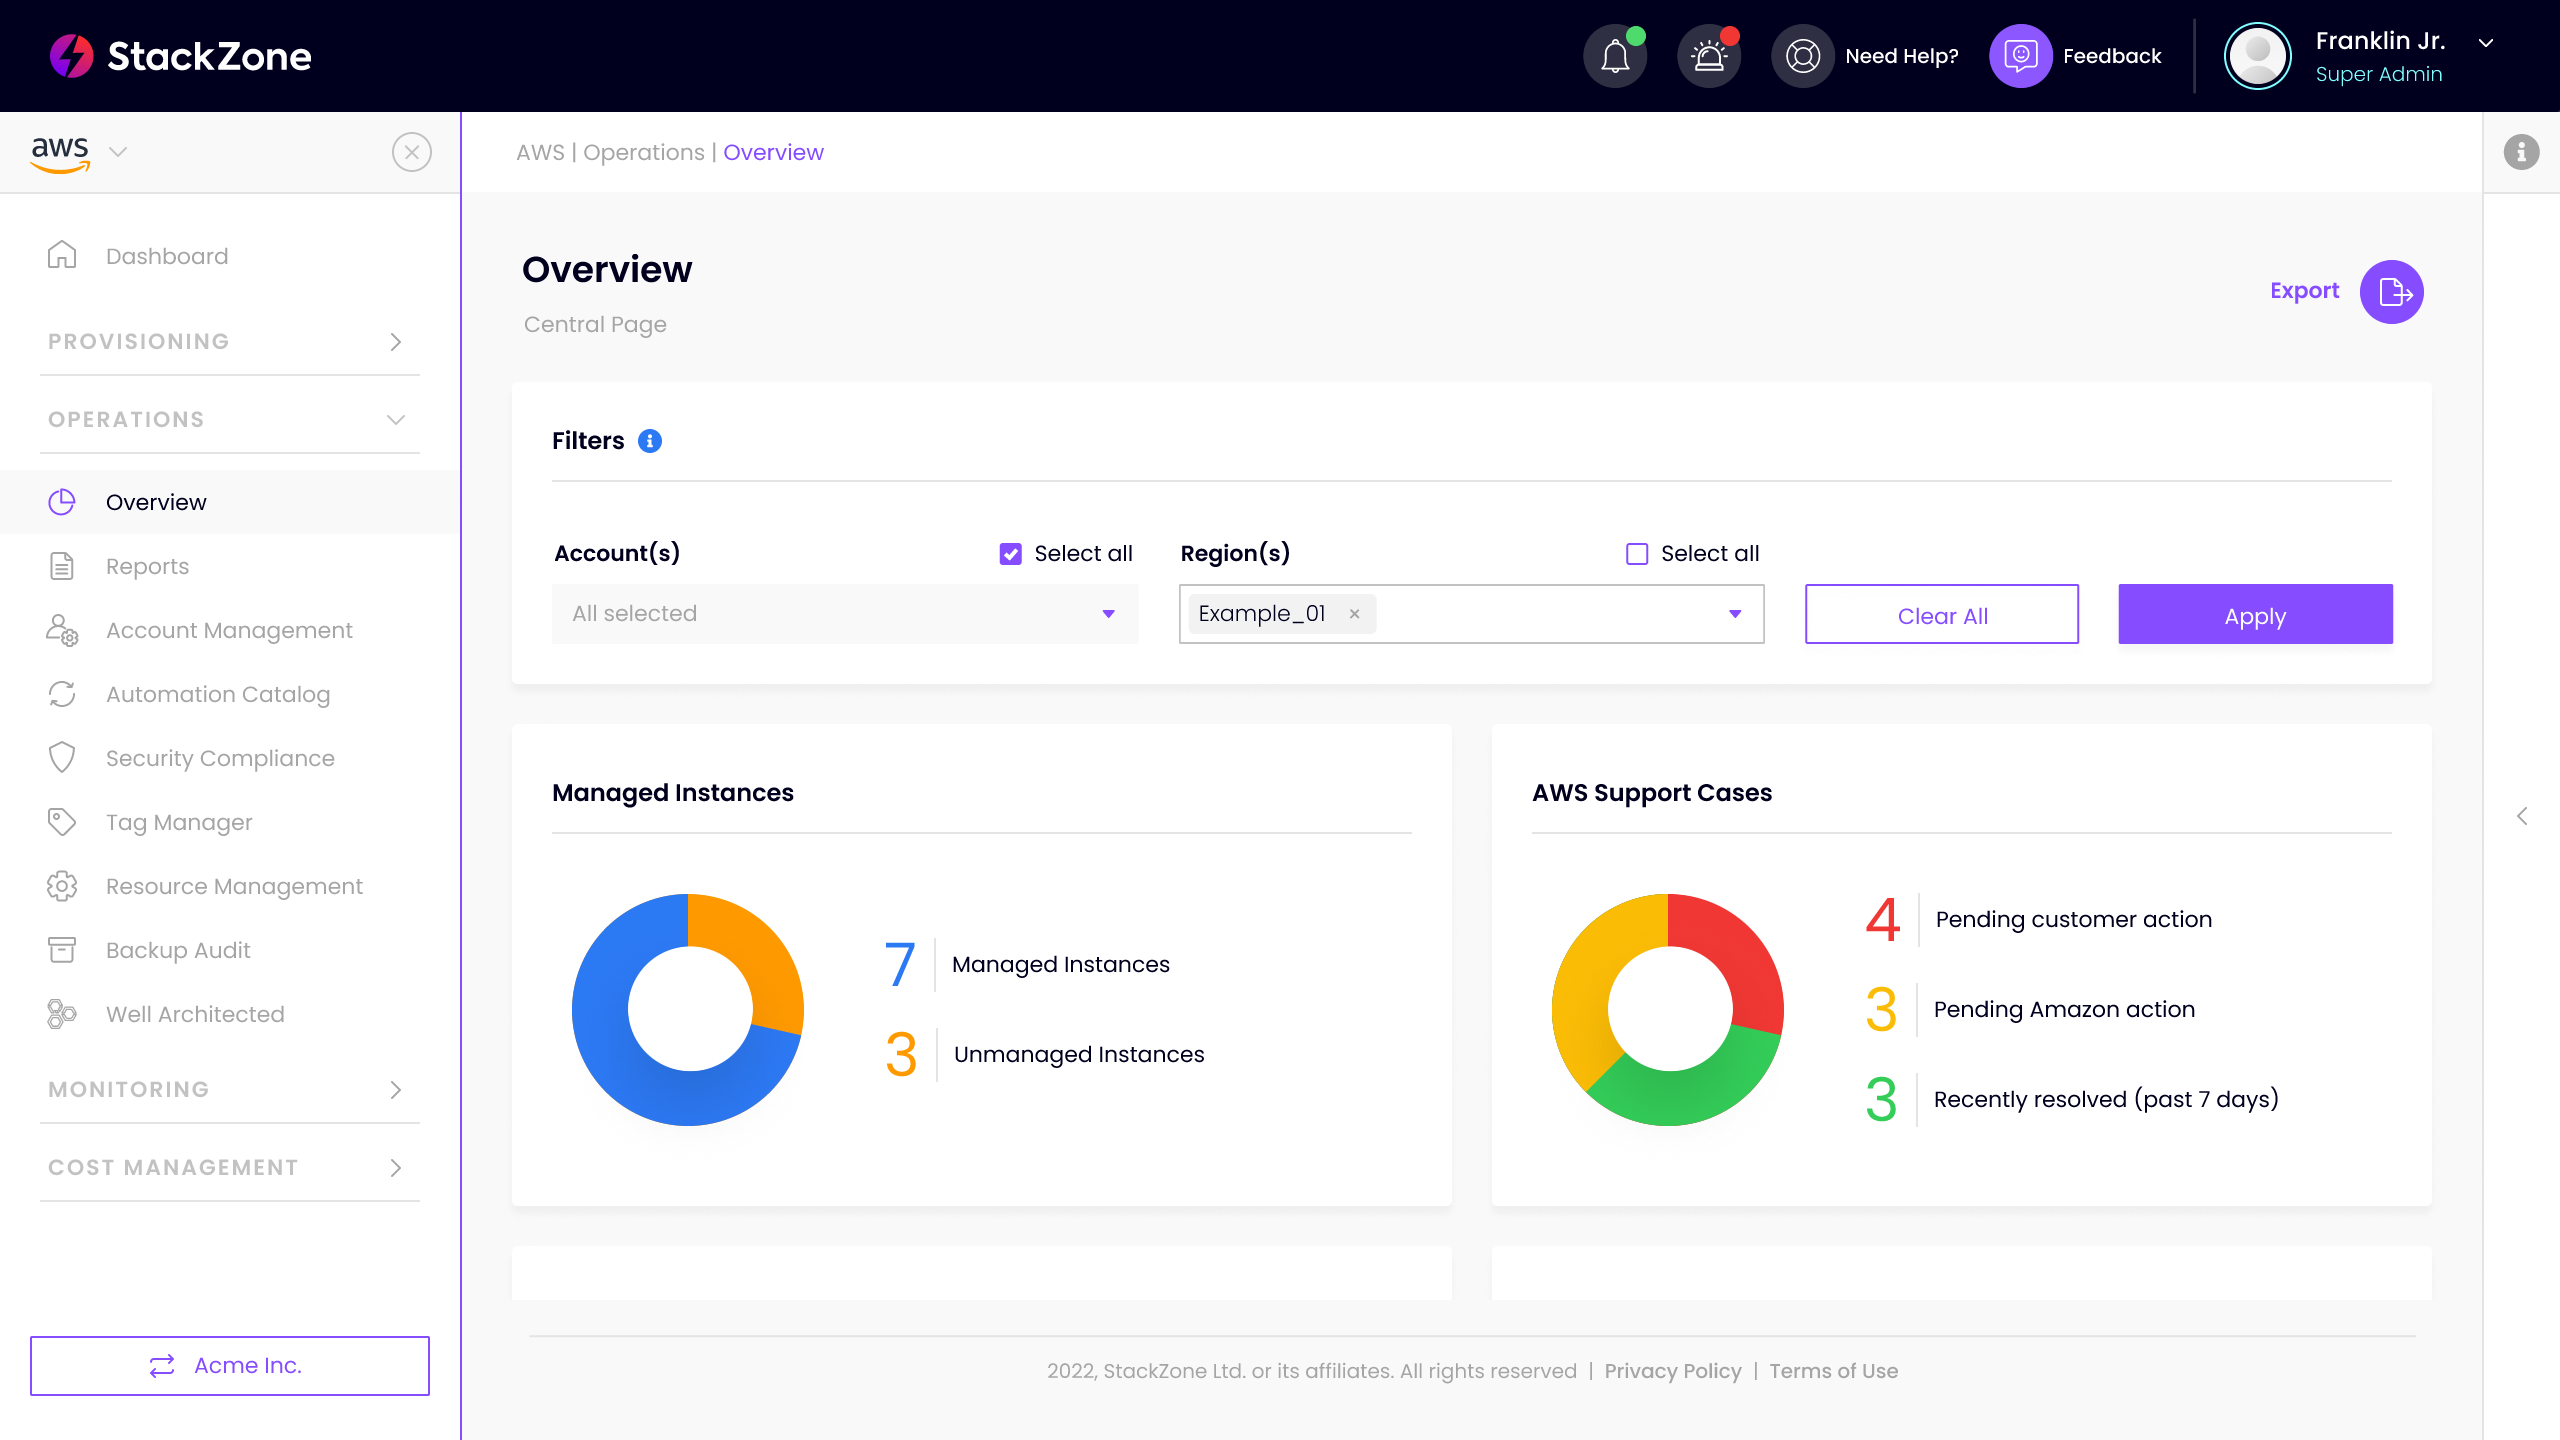Click the Dashboard home icon
Viewport: 2560px width, 1440px height.
pyautogui.click(x=62, y=255)
